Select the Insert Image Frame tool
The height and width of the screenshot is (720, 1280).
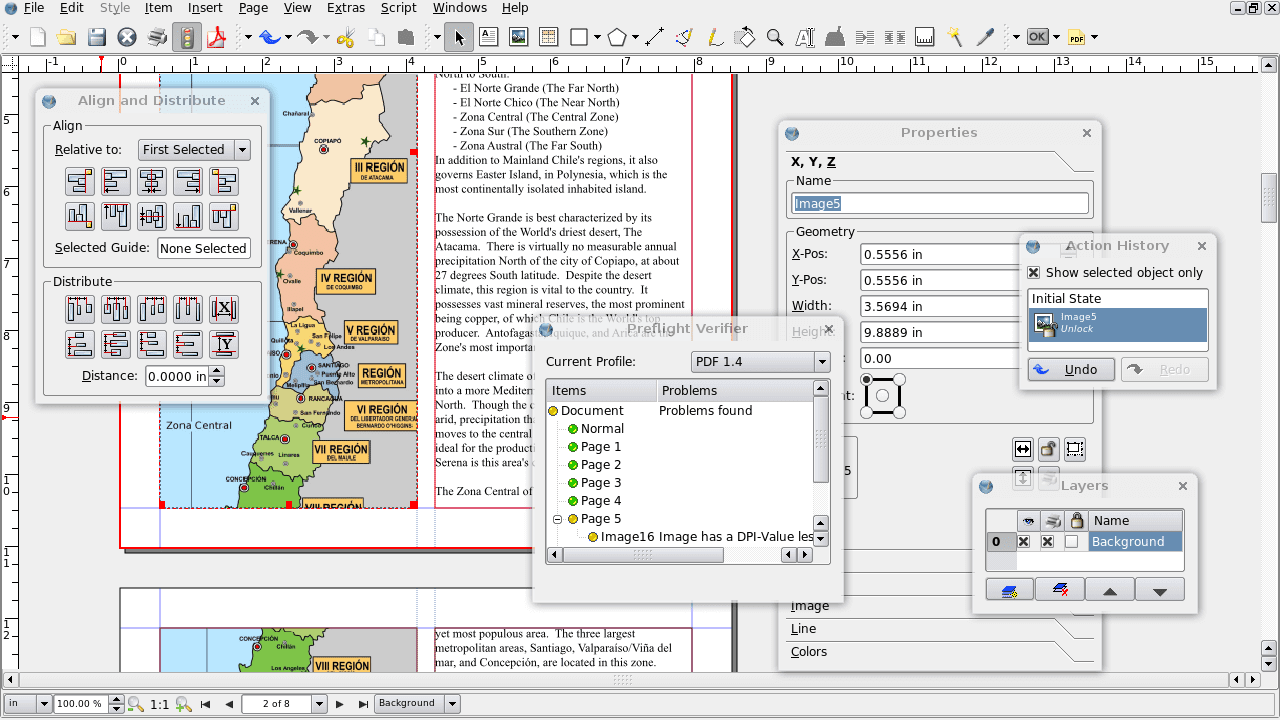pyautogui.click(x=517, y=37)
